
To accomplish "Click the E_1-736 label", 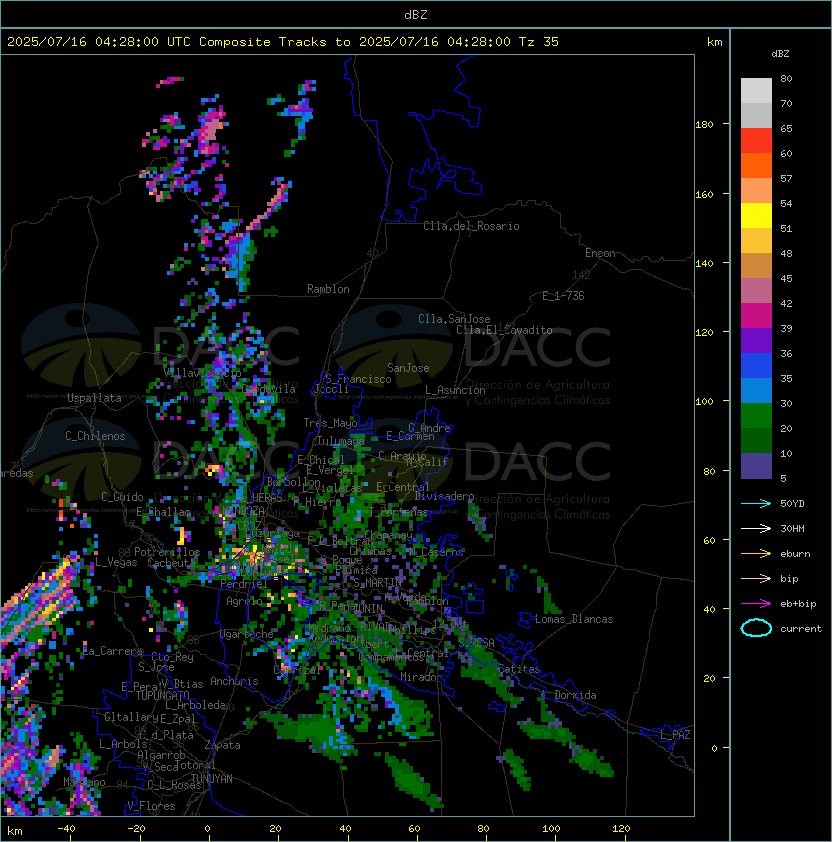I will 563,296.
